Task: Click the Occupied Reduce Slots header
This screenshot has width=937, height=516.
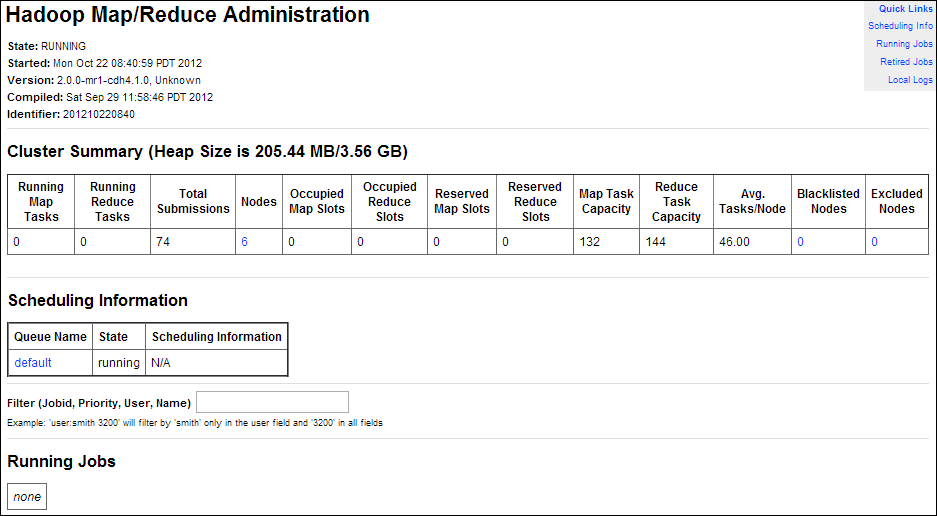Action: (390, 201)
